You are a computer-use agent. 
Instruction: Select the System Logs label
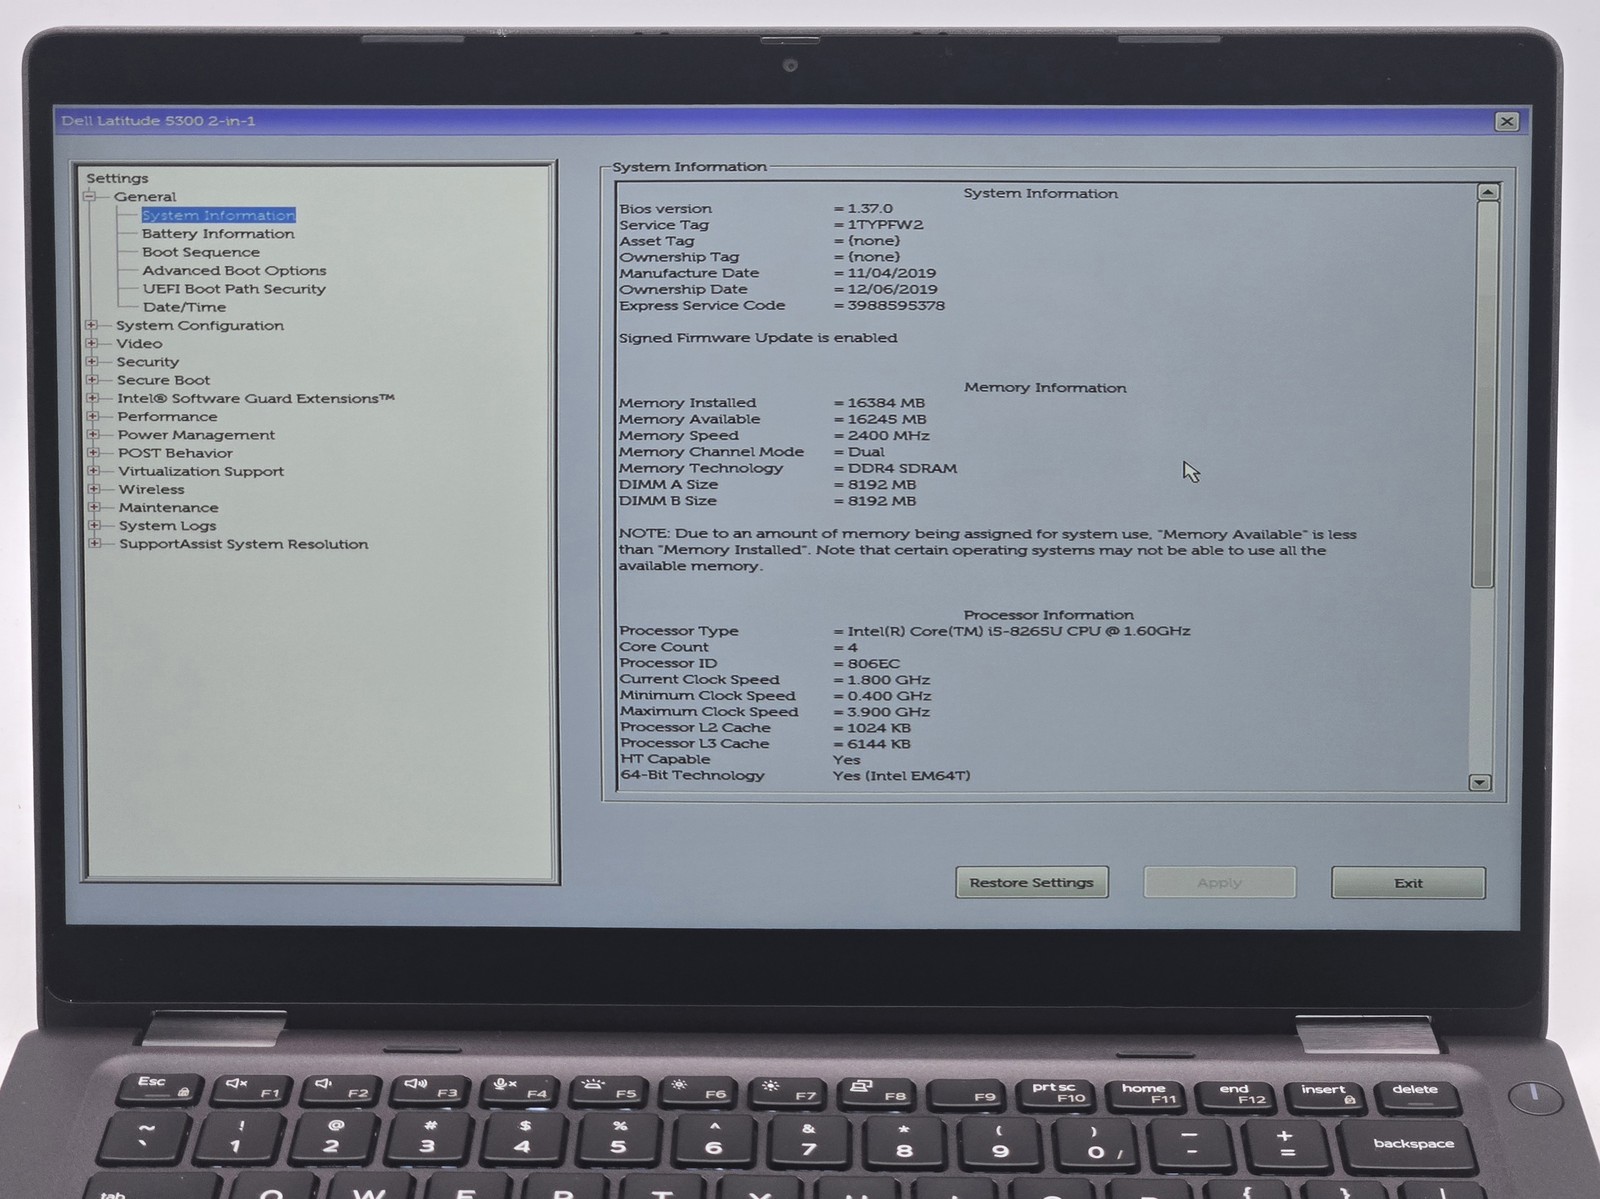[167, 526]
